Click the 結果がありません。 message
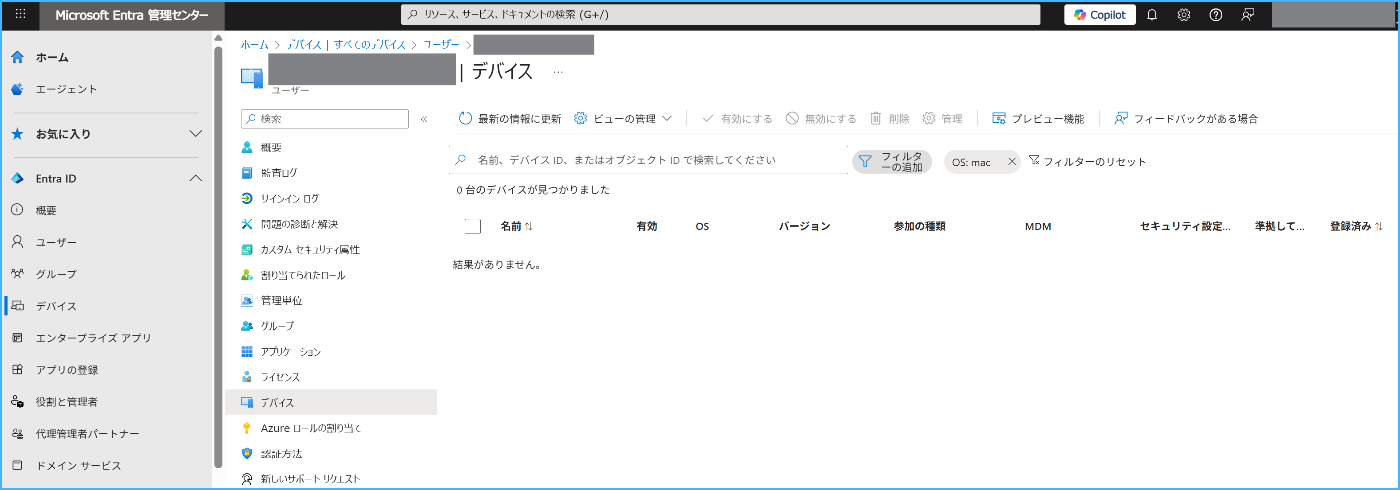Screen dimensions: 1400x490 coord(497,265)
